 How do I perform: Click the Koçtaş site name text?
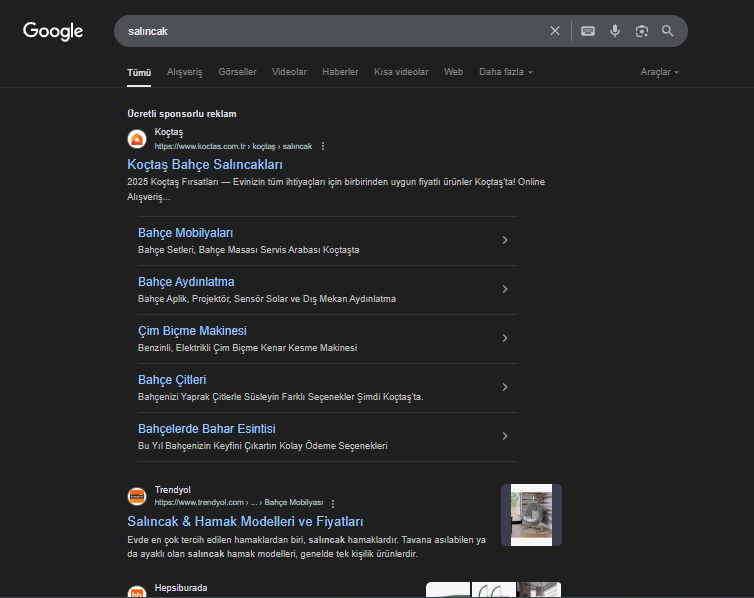point(169,132)
